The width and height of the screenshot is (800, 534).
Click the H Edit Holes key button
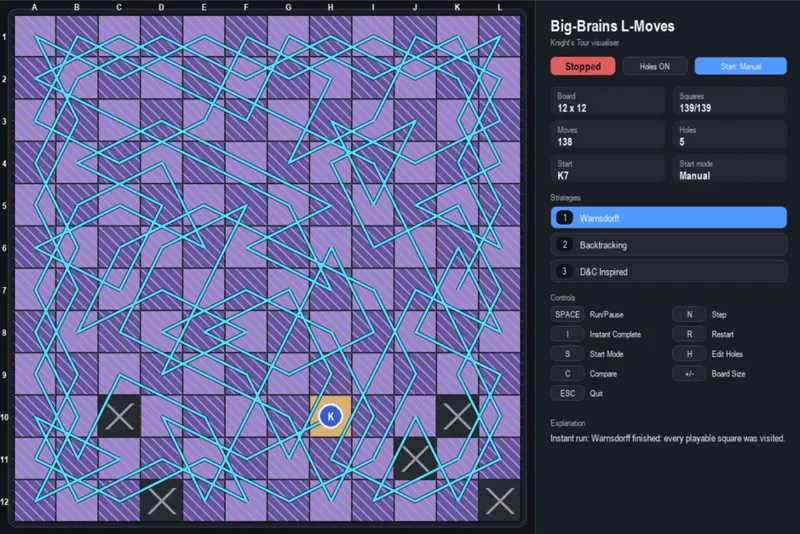[689, 354]
